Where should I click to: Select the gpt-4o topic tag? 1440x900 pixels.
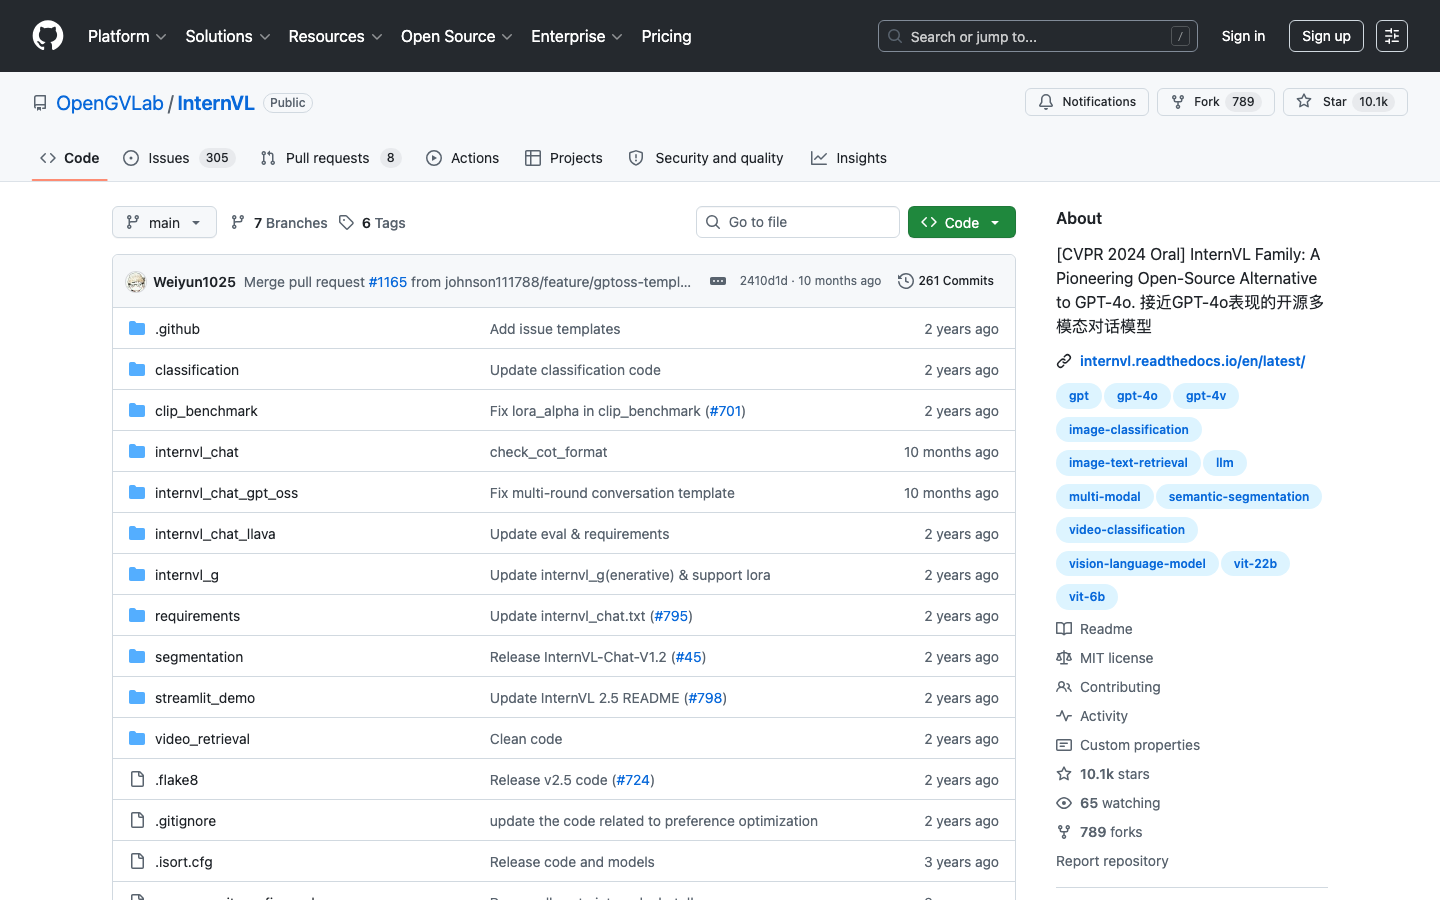click(x=1137, y=396)
